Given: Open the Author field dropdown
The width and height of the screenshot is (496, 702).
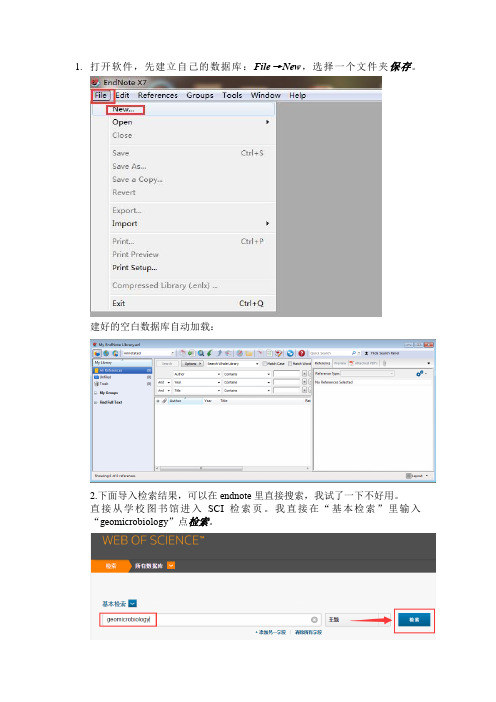Looking at the screenshot, I should (197, 374).
